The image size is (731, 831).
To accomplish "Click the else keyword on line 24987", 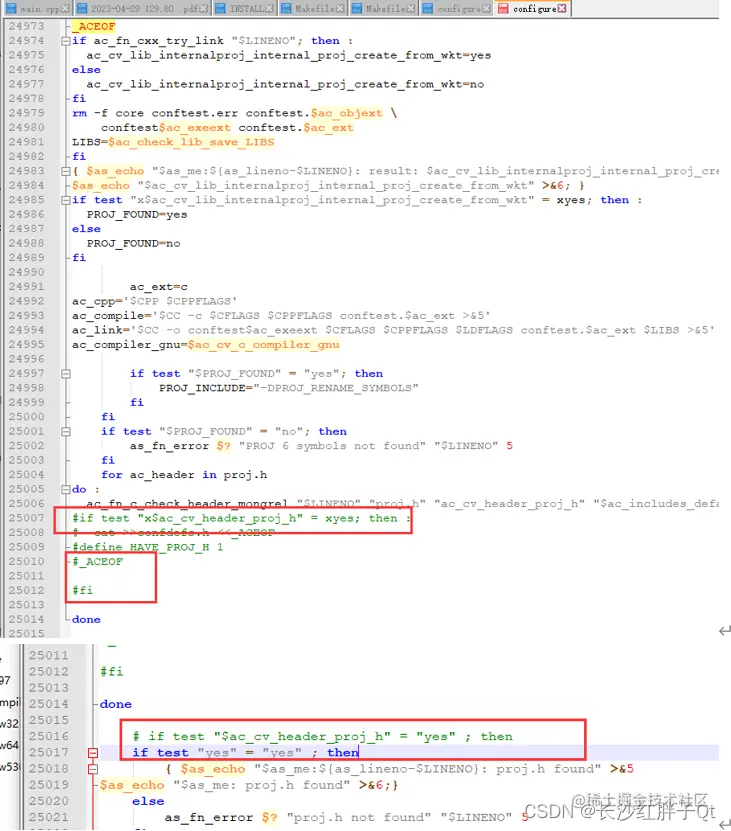I will 86,229.
